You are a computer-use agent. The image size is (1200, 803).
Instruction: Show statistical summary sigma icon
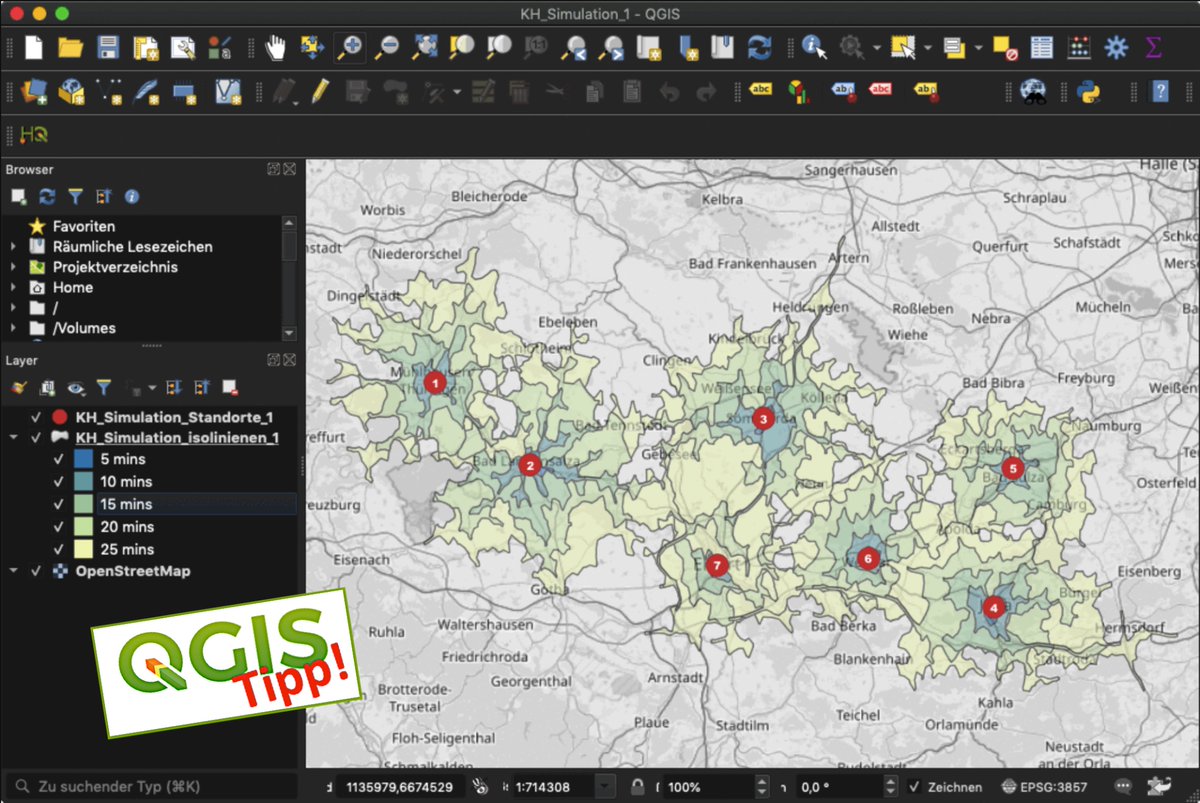coord(1153,47)
